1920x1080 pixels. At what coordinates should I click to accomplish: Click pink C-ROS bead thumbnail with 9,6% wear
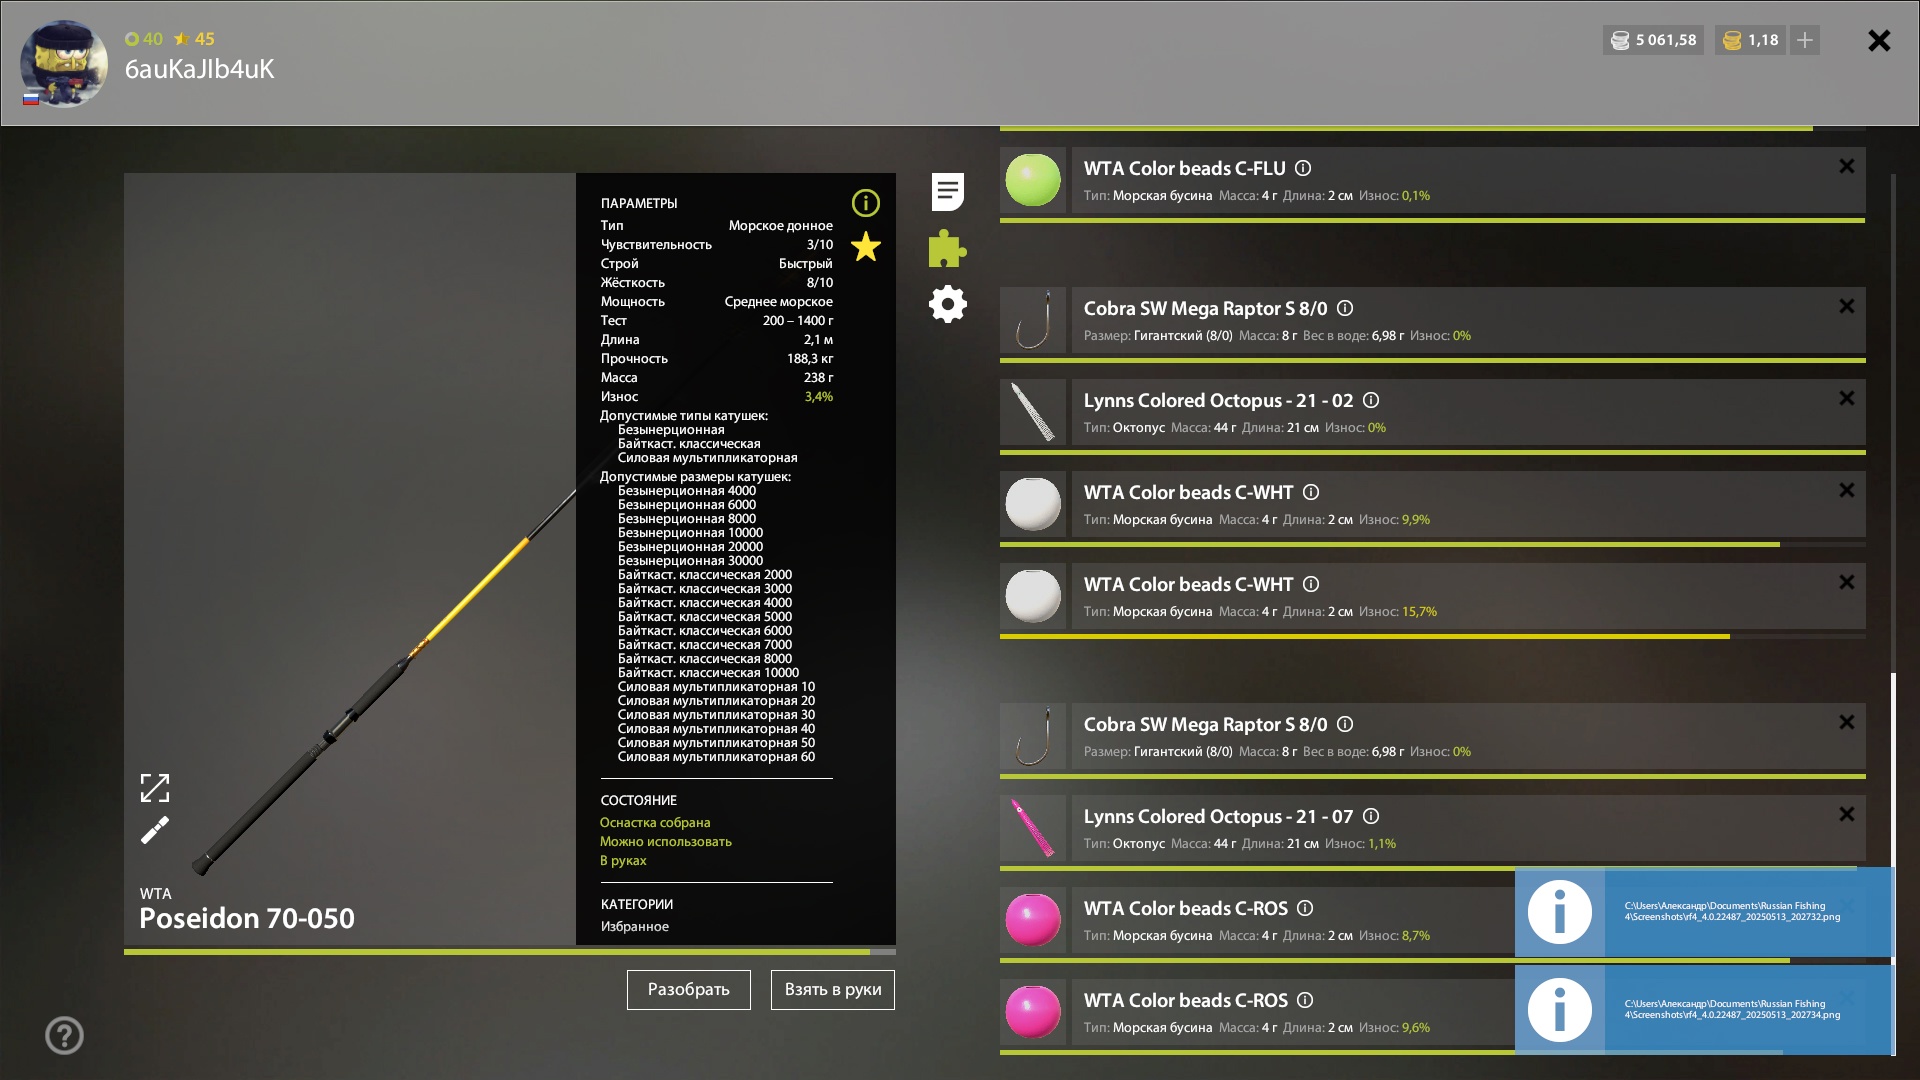(x=1033, y=1012)
